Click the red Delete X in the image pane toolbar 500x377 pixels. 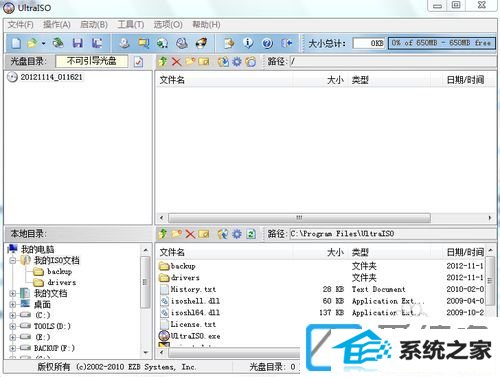176,62
